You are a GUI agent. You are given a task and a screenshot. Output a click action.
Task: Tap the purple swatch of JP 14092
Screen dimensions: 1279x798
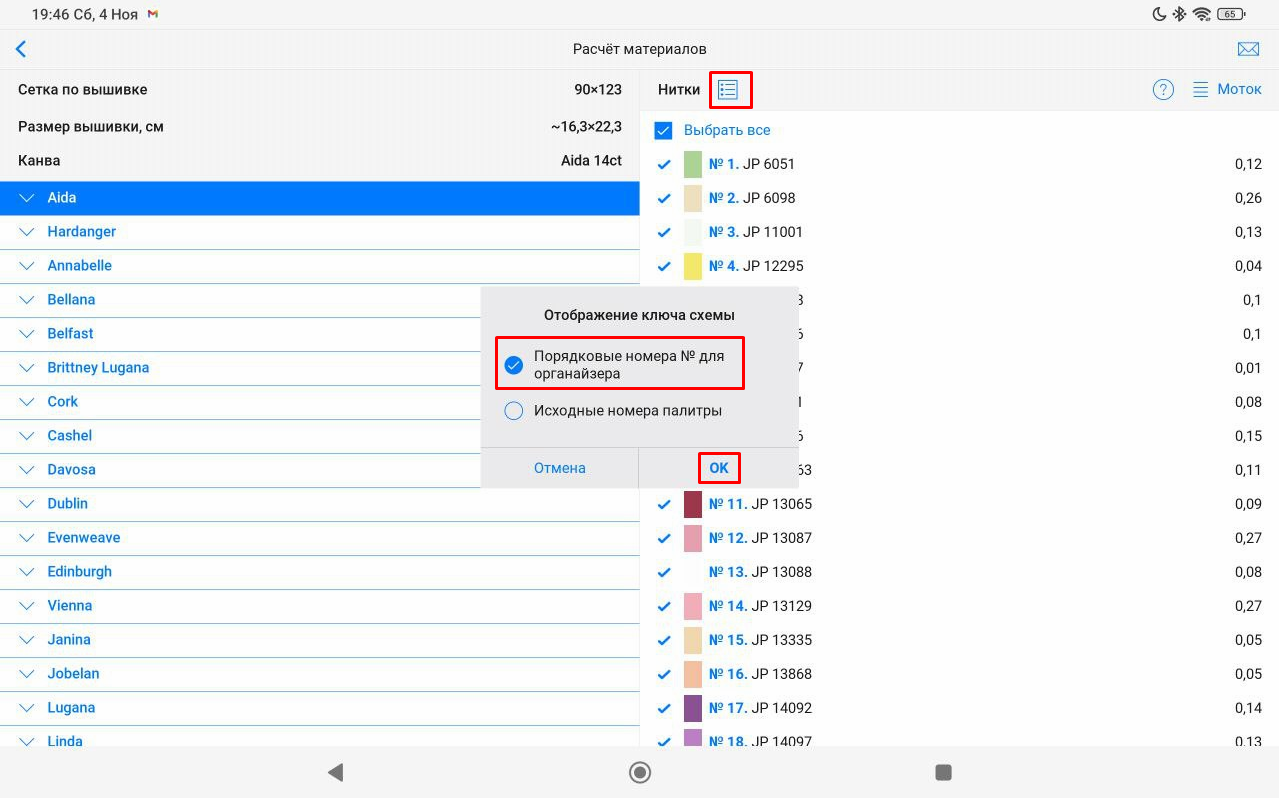pyautogui.click(x=693, y=708)
